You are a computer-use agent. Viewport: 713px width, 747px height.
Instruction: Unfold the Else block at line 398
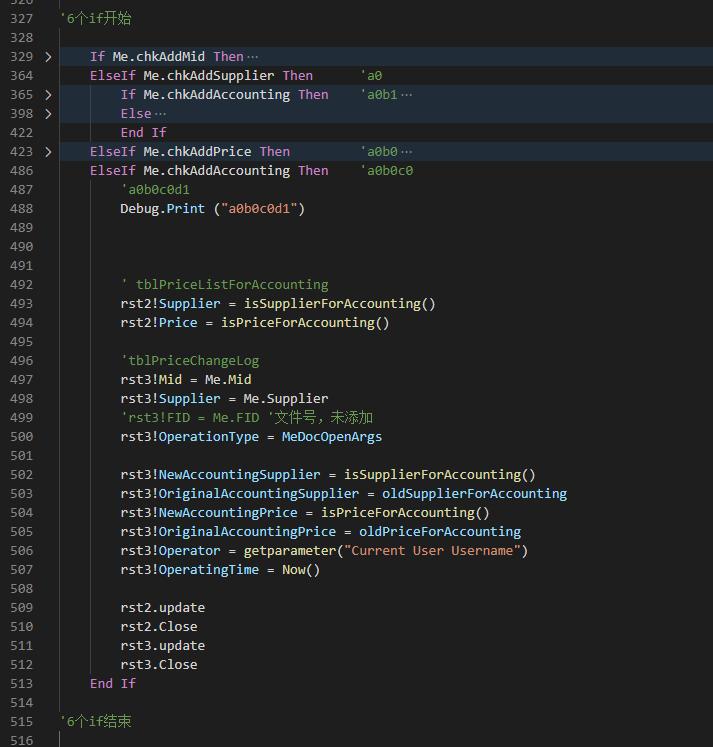48,114
